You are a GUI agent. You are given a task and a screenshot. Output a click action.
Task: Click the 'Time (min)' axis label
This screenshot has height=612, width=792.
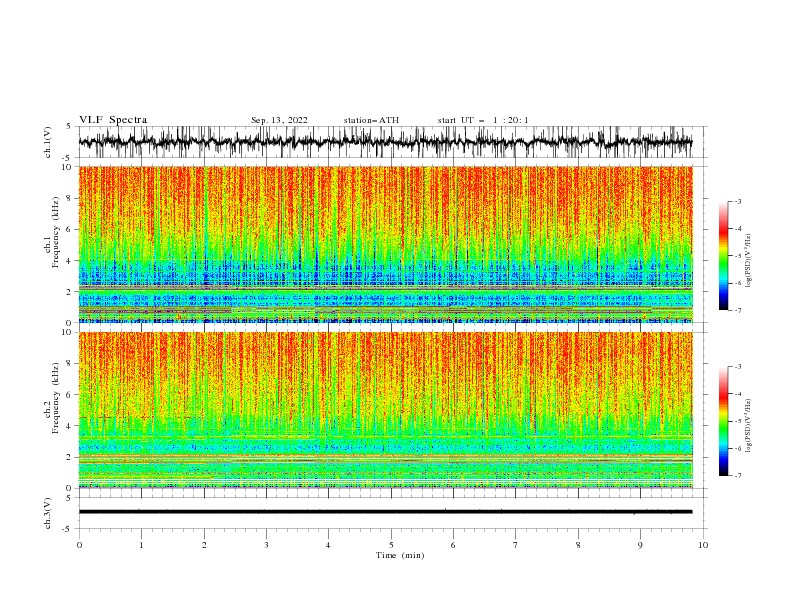tap(400, 555)
